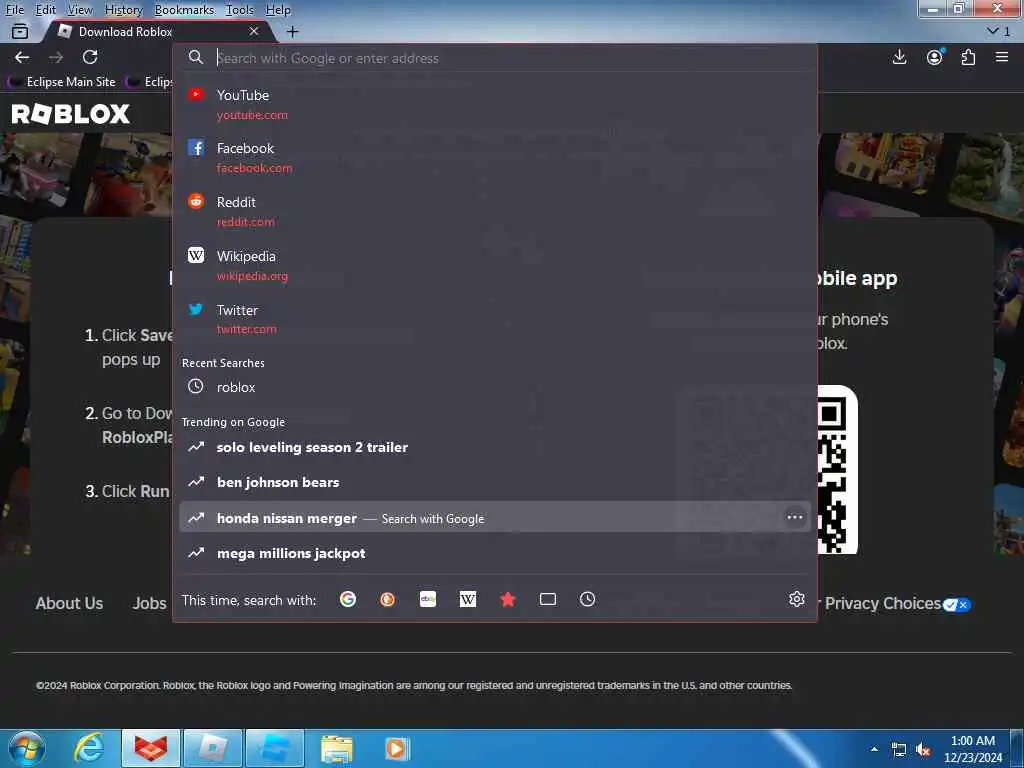Open the Downloads panel icon
This screenshot has width=1024, height=768.
899,57
